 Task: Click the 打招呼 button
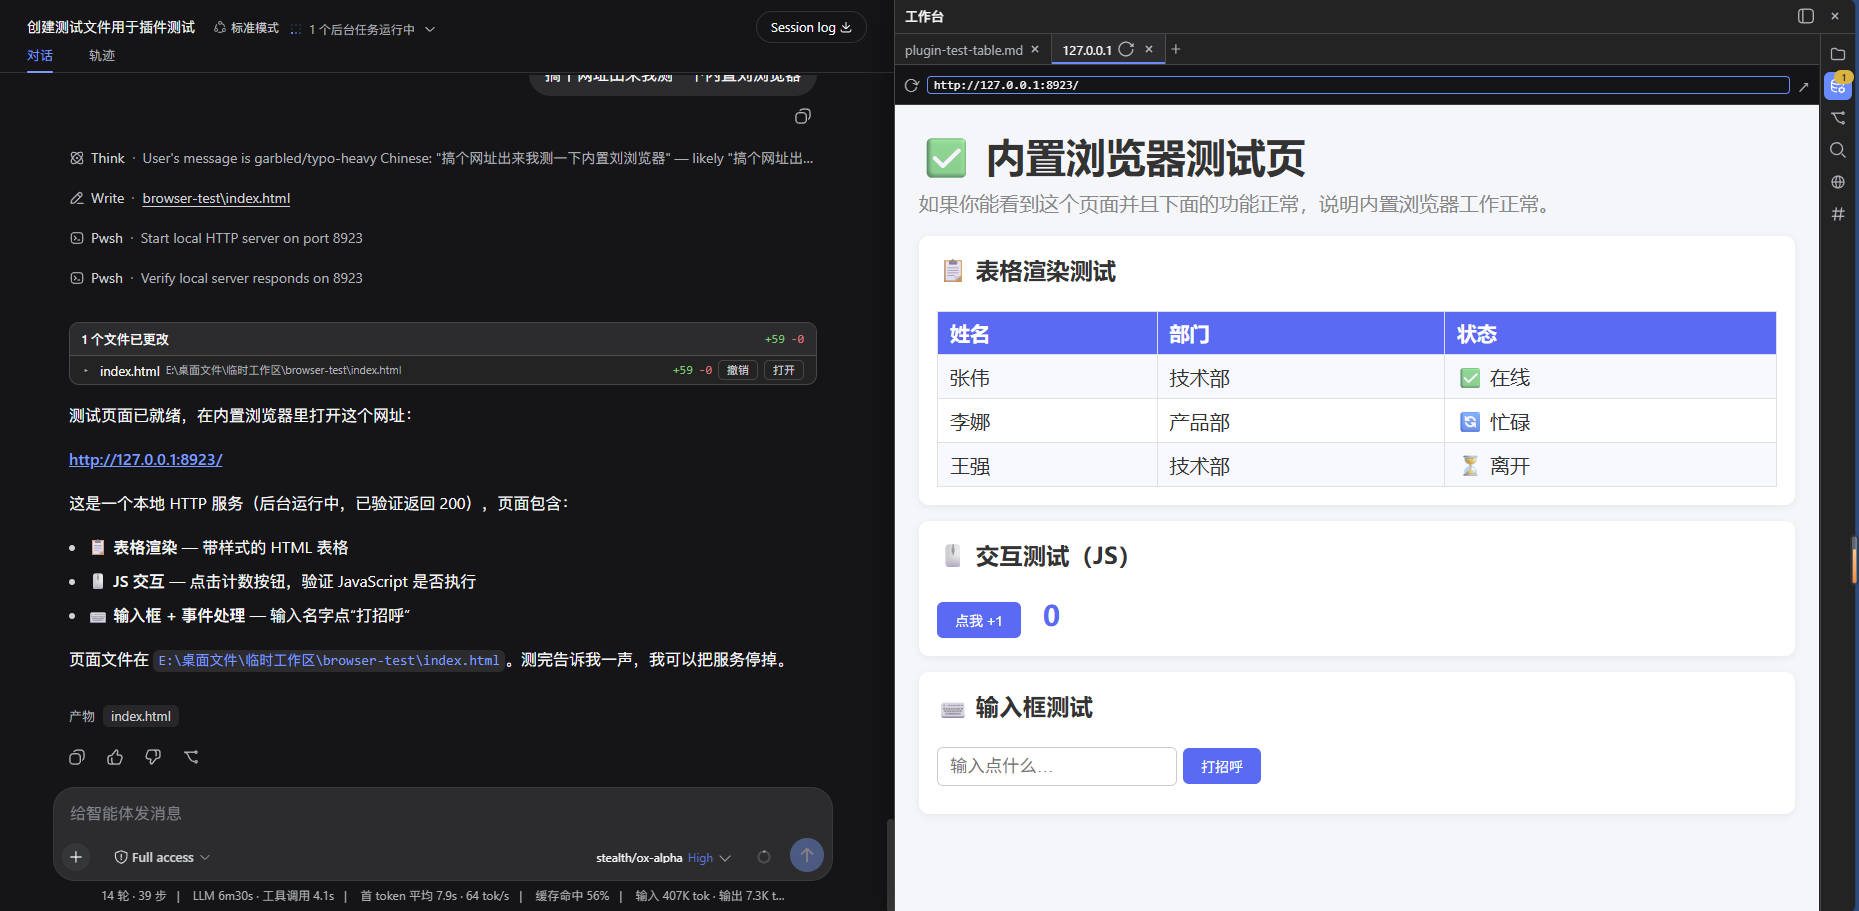click(x=1222, y=766)
